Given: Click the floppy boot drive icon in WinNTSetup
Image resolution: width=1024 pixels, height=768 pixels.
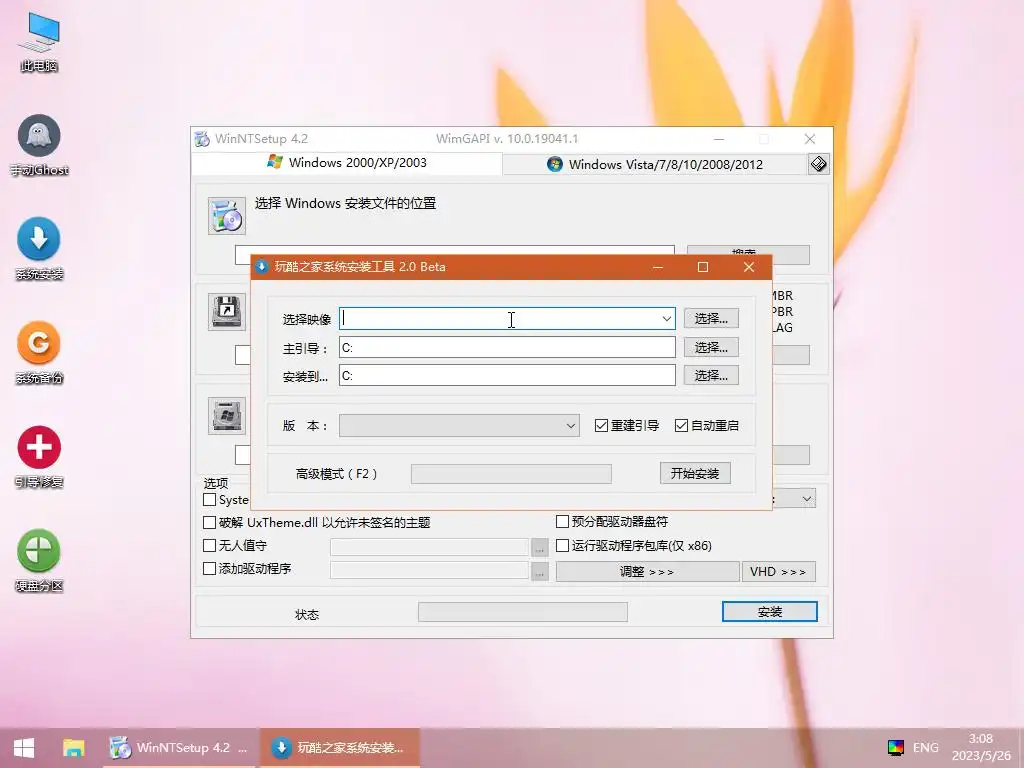Looking at the screenshot, I should [x=227, y=312].
